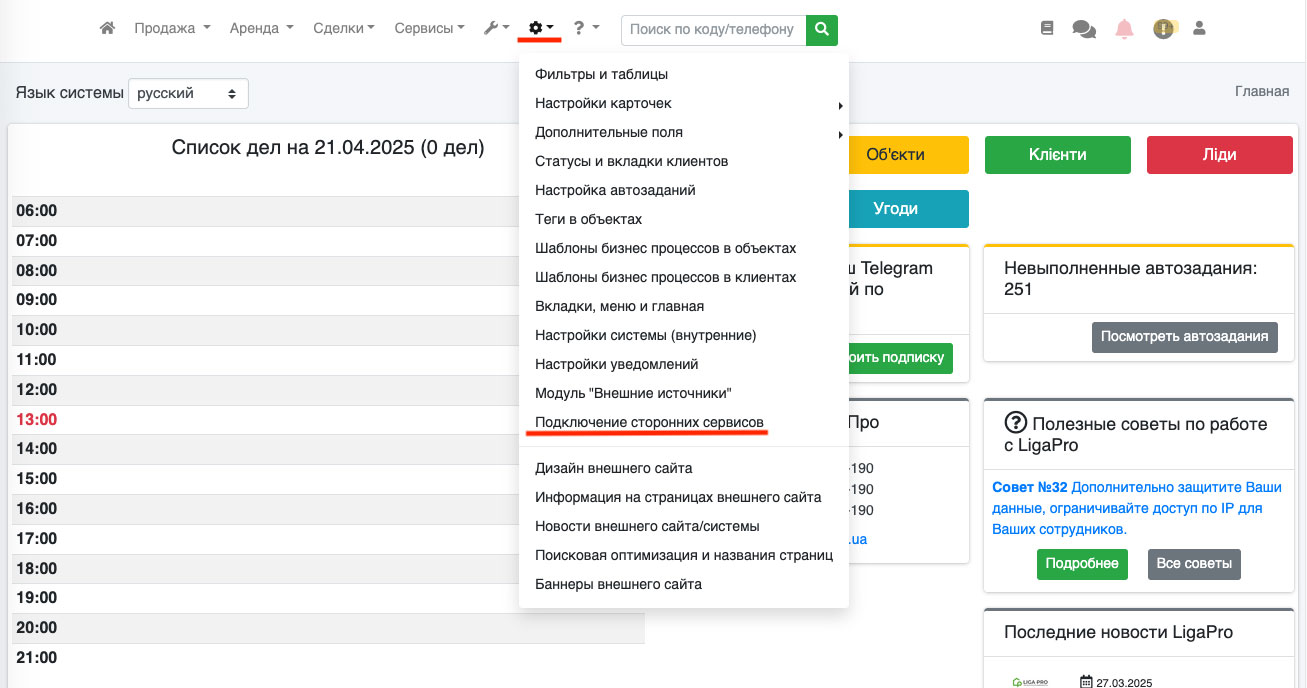Expand the Продажа dropdown menu
The height and width of the screenshot is (688, 1307).
click(172, 29)
